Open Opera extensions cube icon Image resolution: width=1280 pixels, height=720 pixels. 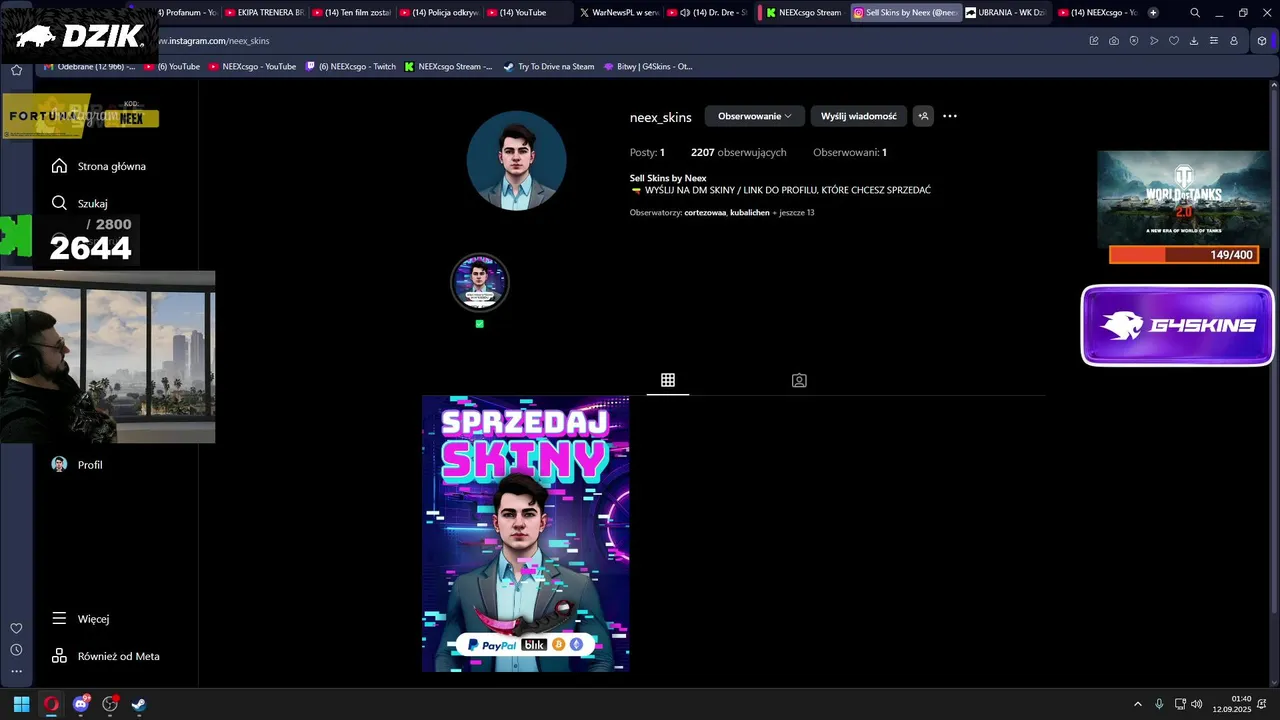pos(1262,41)
